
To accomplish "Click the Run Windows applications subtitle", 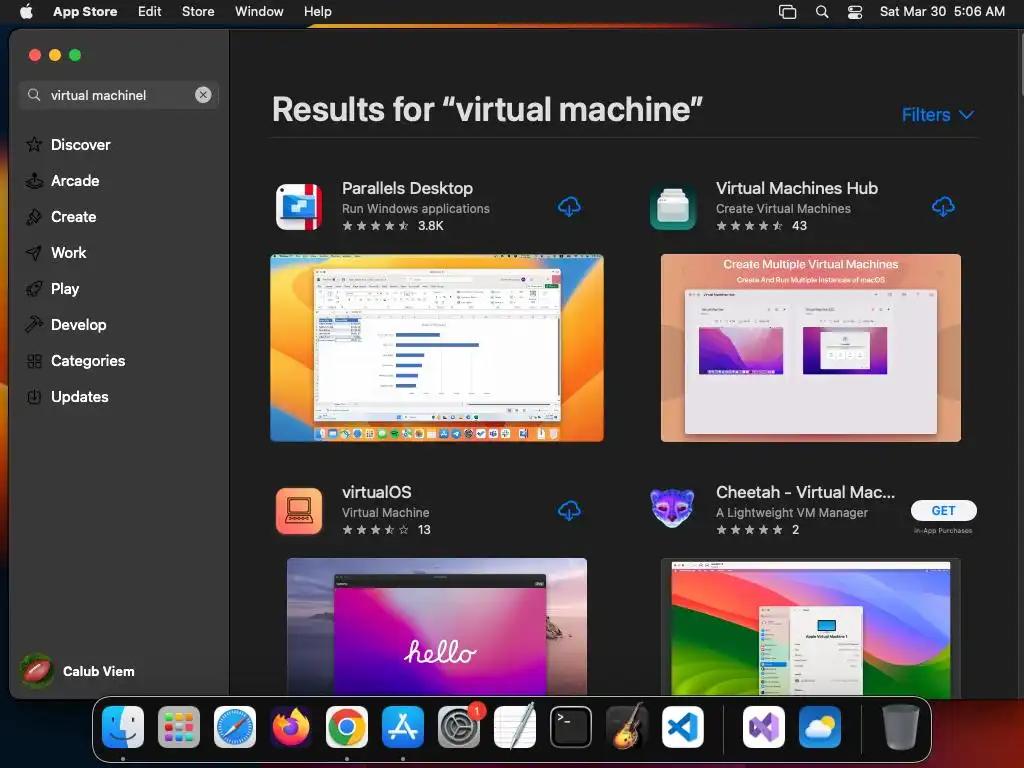I will [x=416, y=209].
